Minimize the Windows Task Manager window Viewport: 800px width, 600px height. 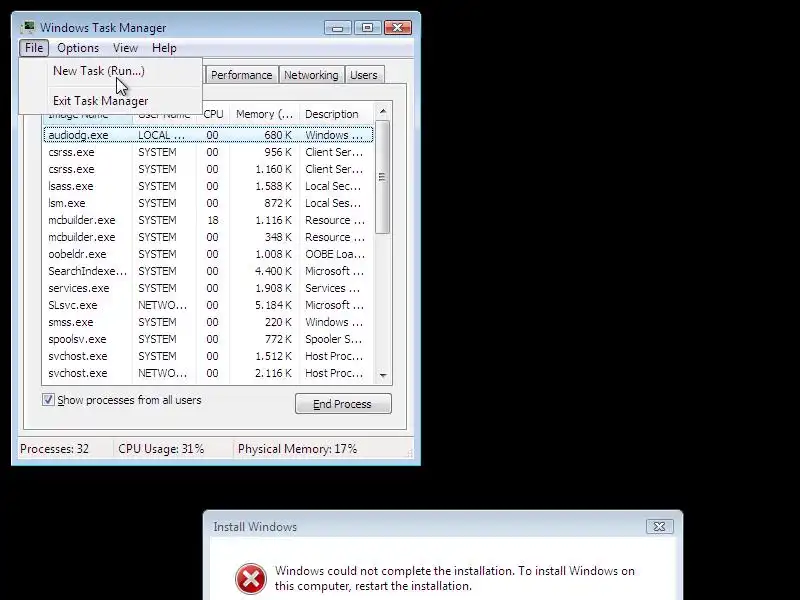(337, 28)
